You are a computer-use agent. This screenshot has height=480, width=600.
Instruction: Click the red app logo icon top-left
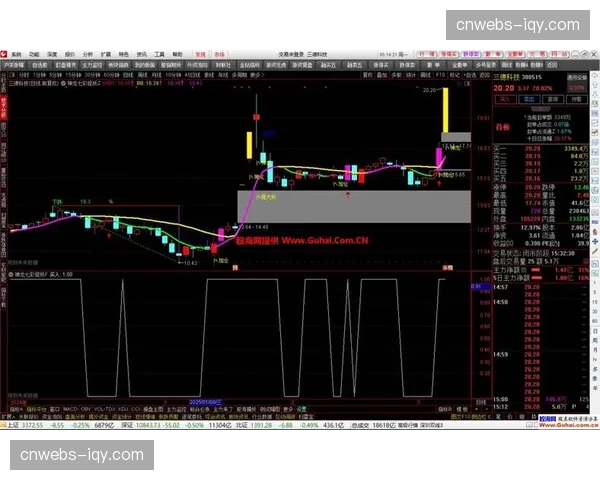coord(6,54)
